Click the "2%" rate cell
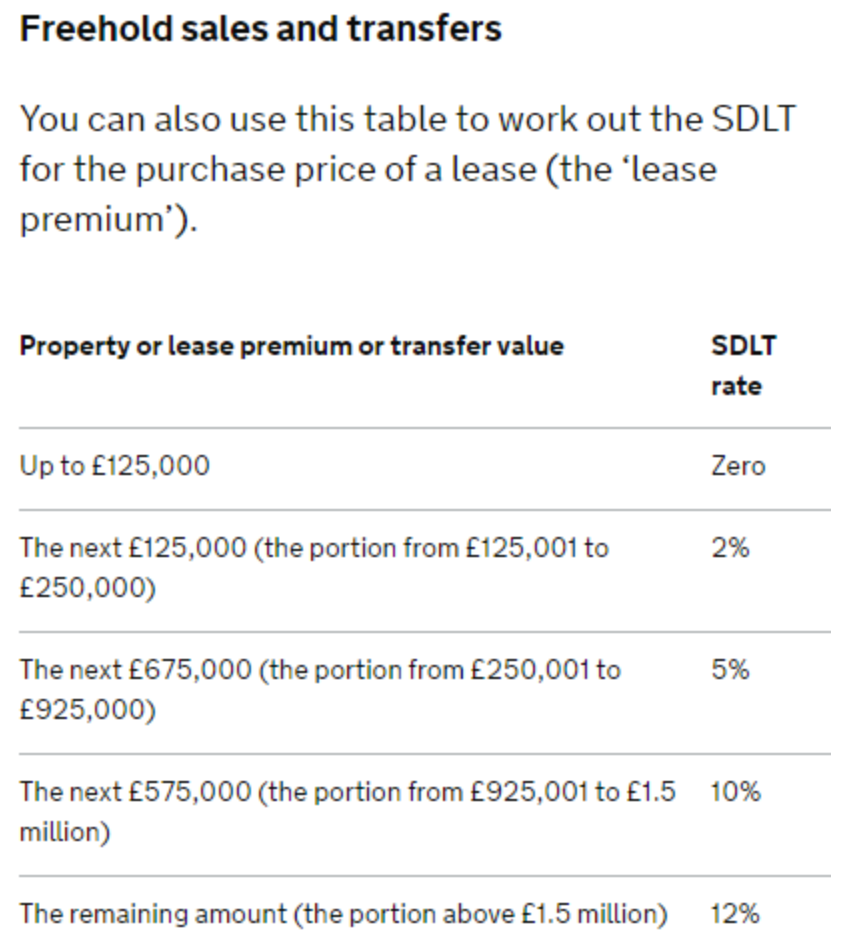The height and width of the screenshot is (950, 863). tap(730, 548)
